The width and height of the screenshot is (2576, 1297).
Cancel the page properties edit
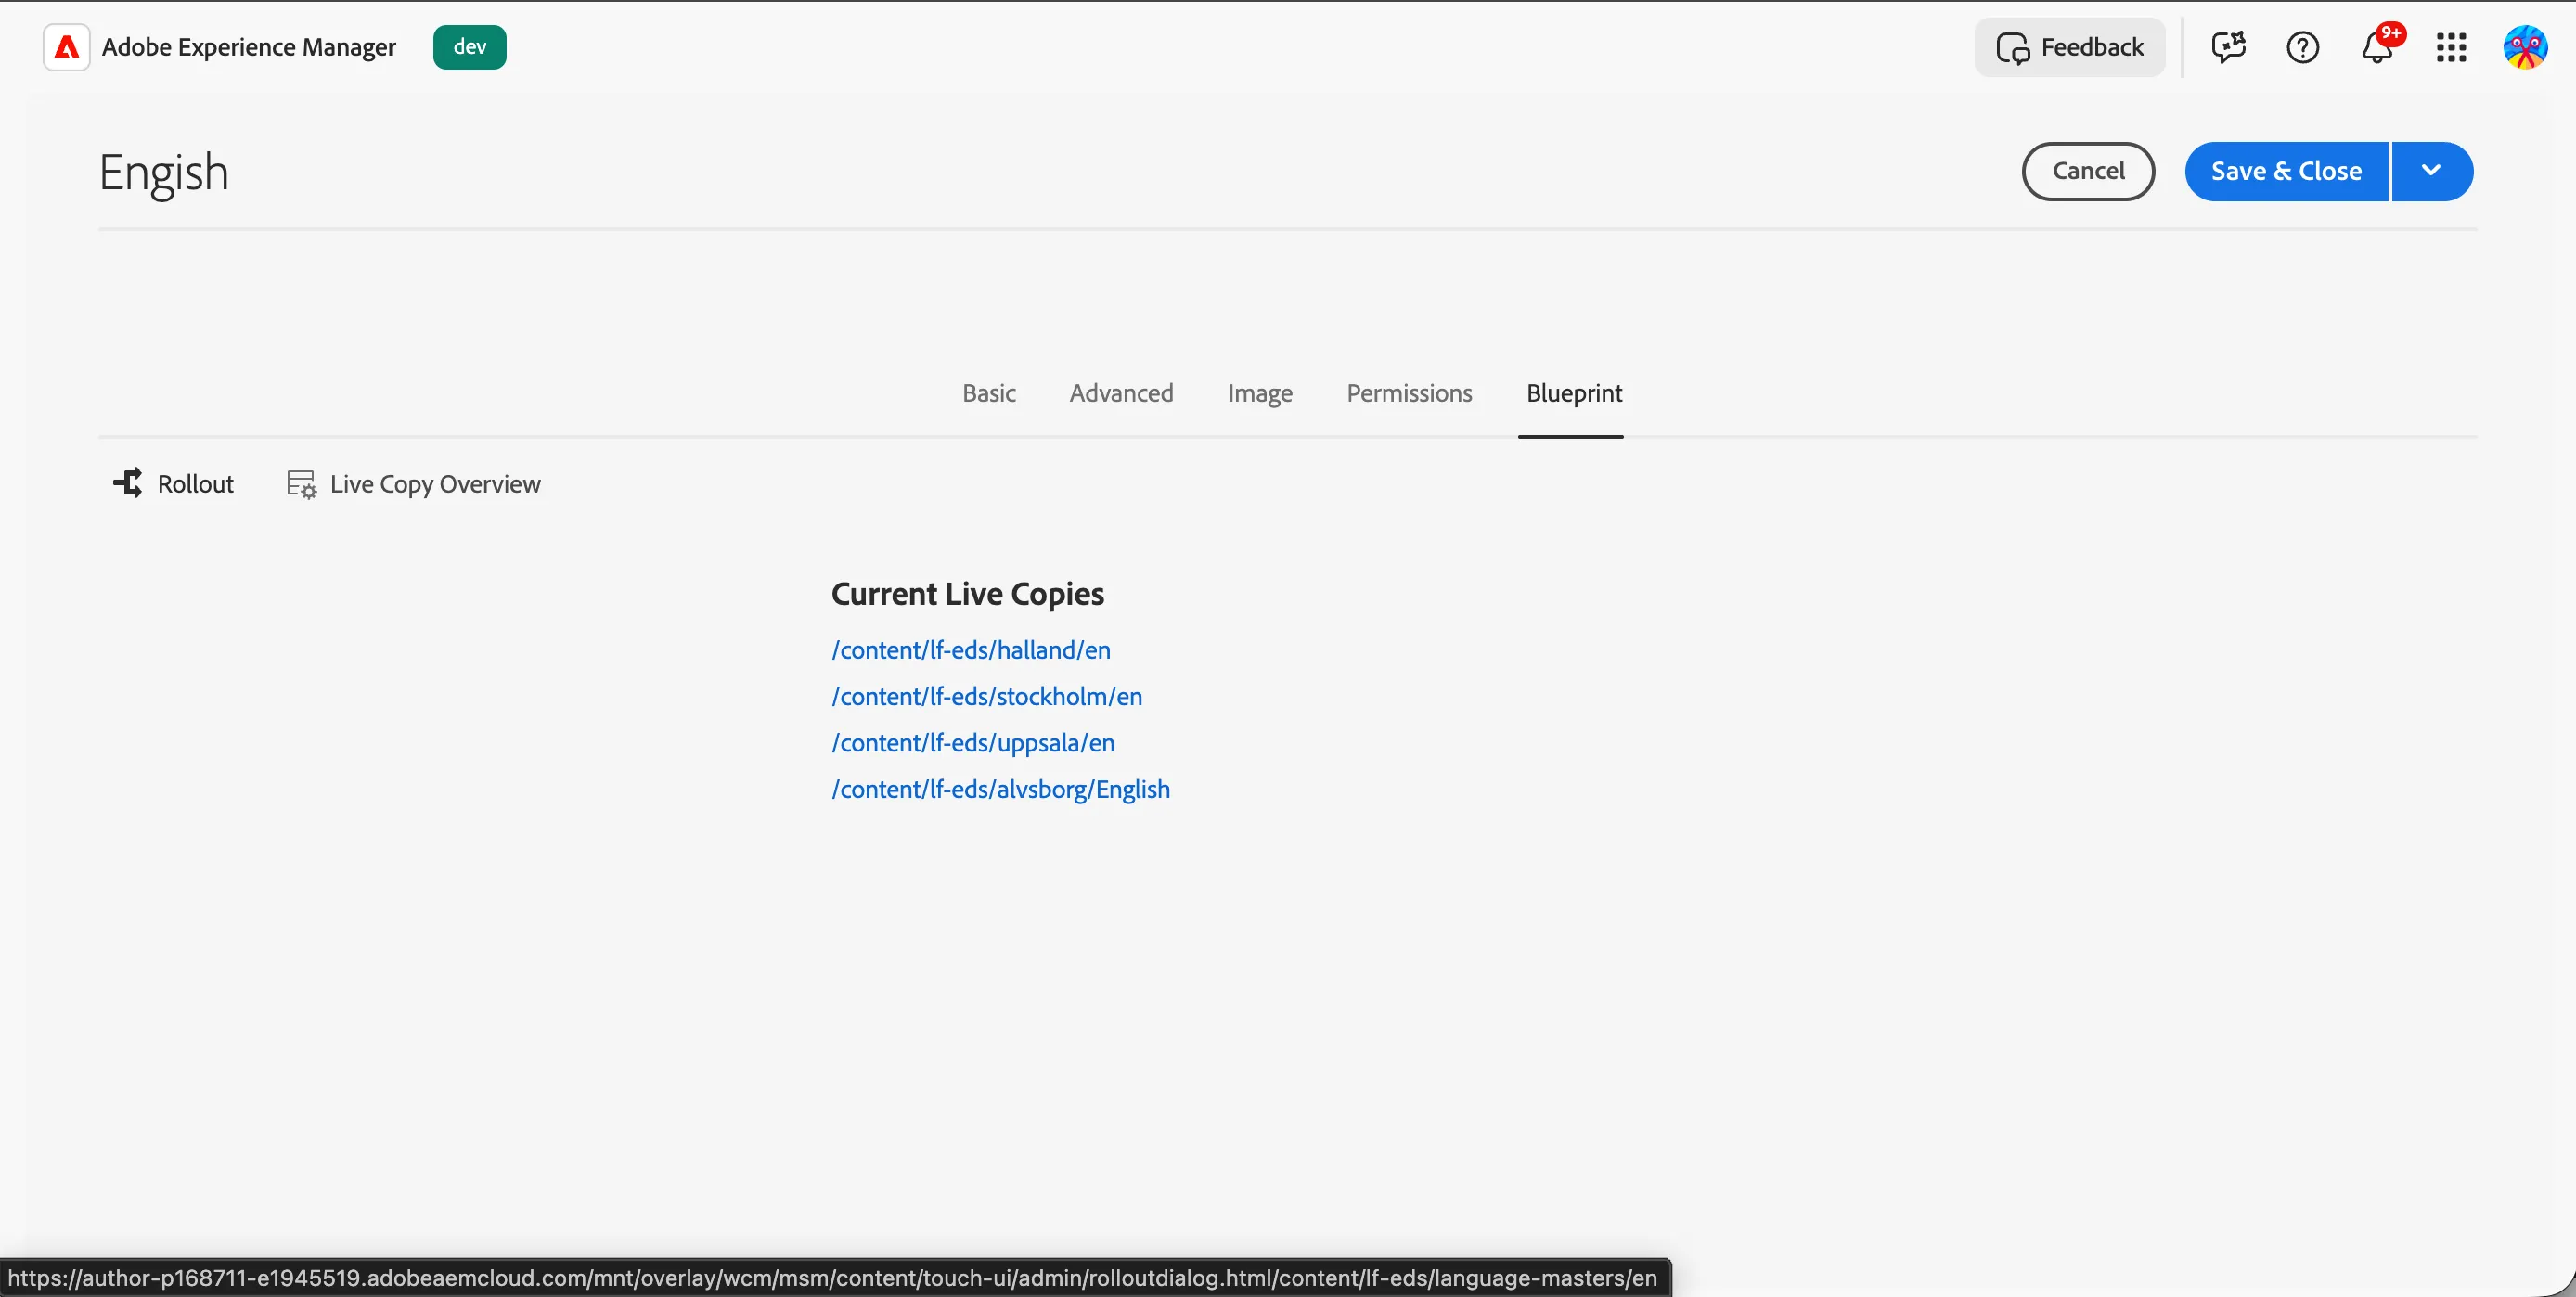click(2088, 171)
